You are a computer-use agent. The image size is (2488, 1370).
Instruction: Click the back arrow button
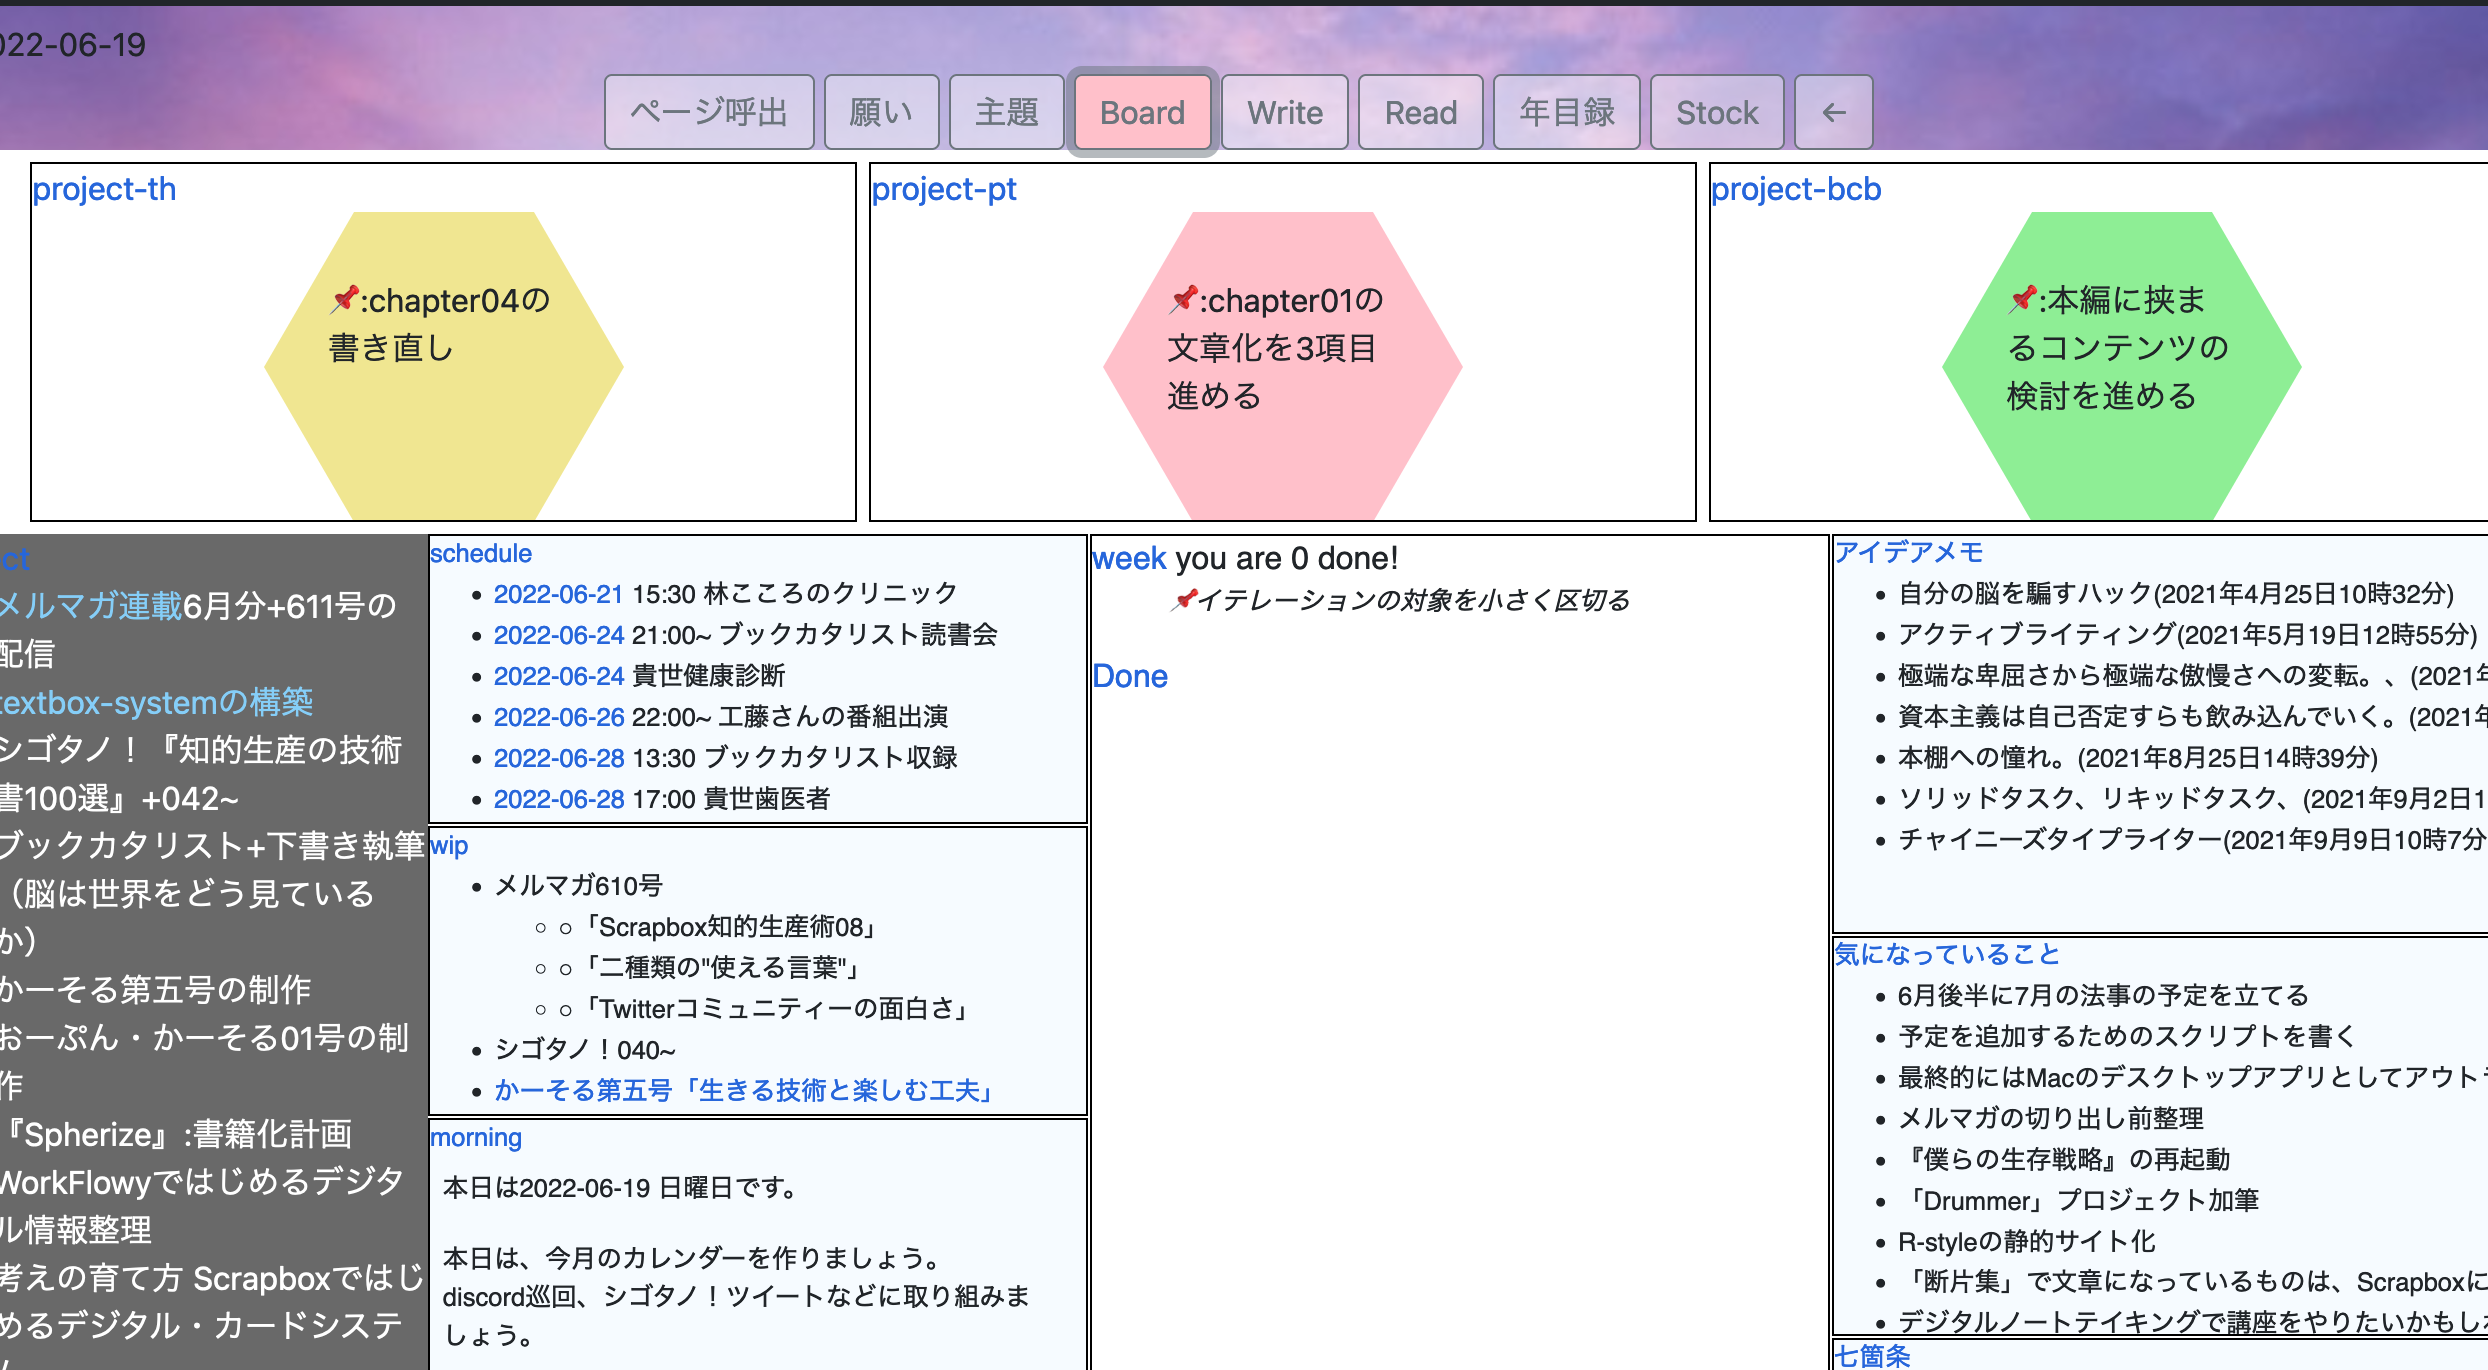click(x=1832, y=112)
